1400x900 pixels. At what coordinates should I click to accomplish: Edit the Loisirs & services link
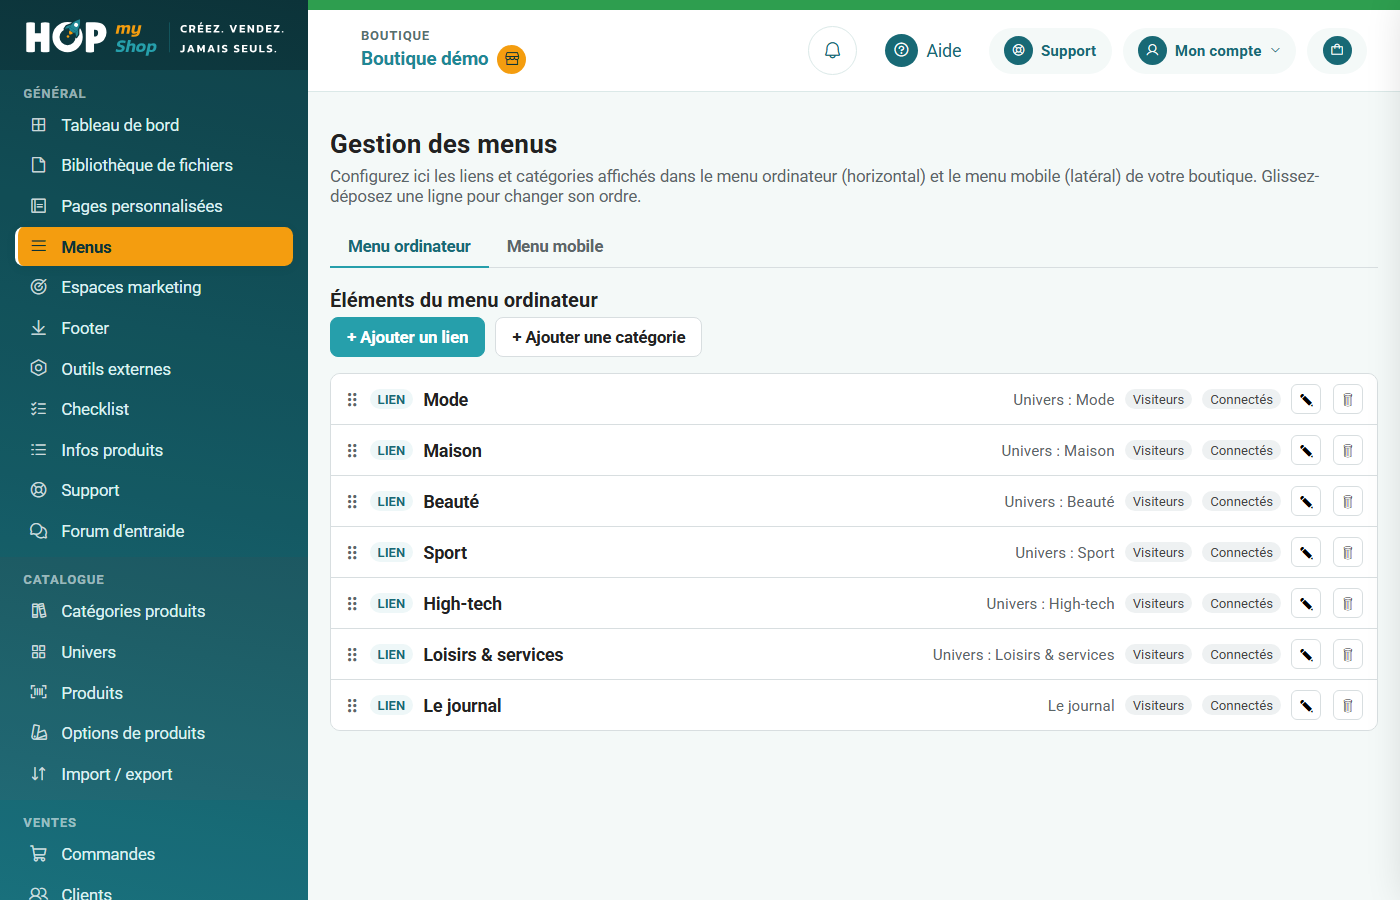pos(1306,654)
